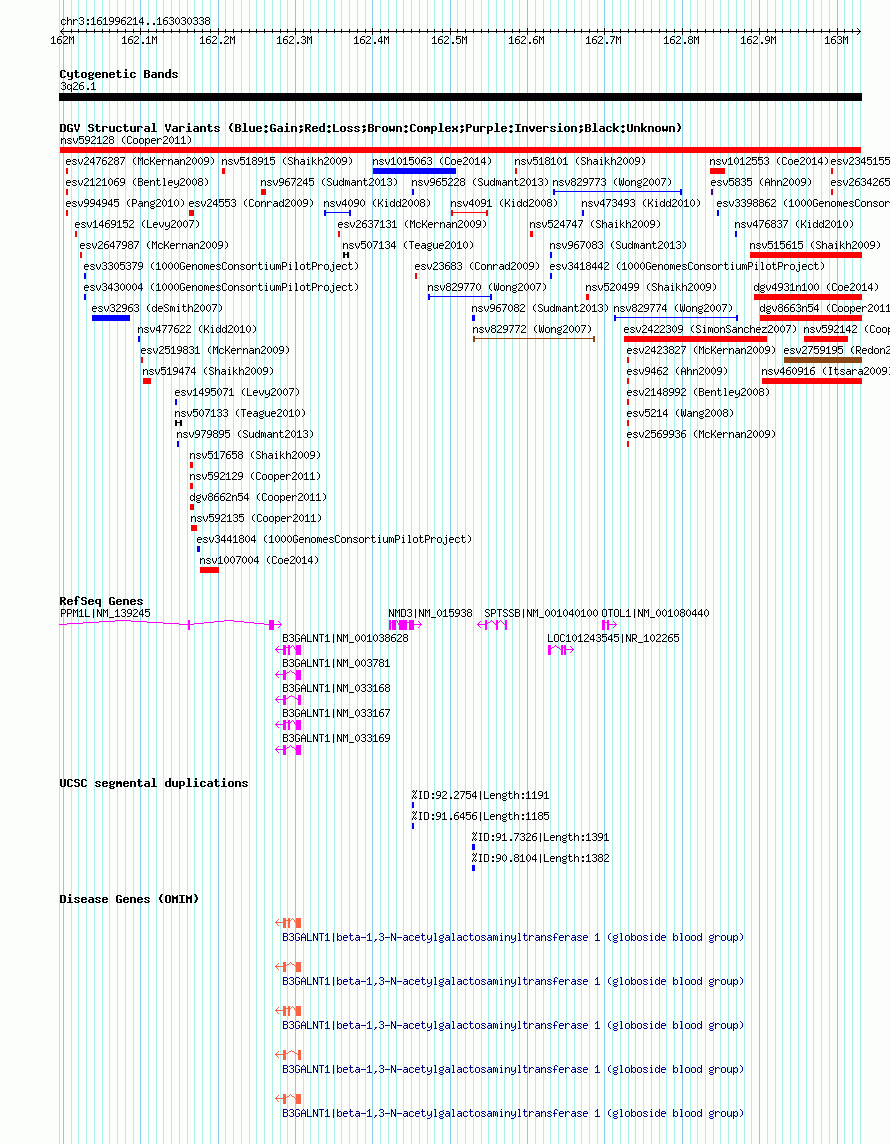Click DGV Structural Variants track title

(371, 128)
